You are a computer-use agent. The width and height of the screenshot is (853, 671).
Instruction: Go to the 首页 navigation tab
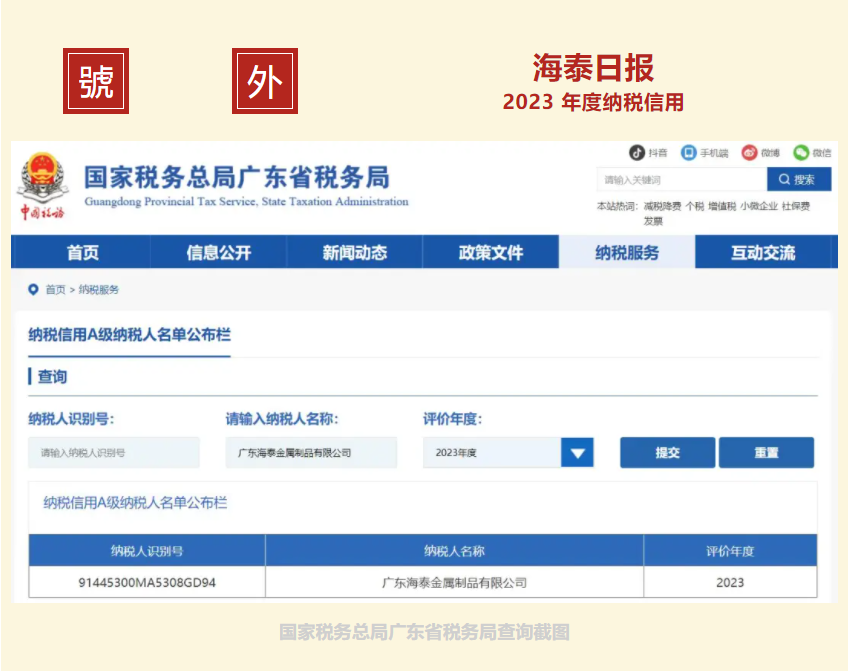point(82,253)
